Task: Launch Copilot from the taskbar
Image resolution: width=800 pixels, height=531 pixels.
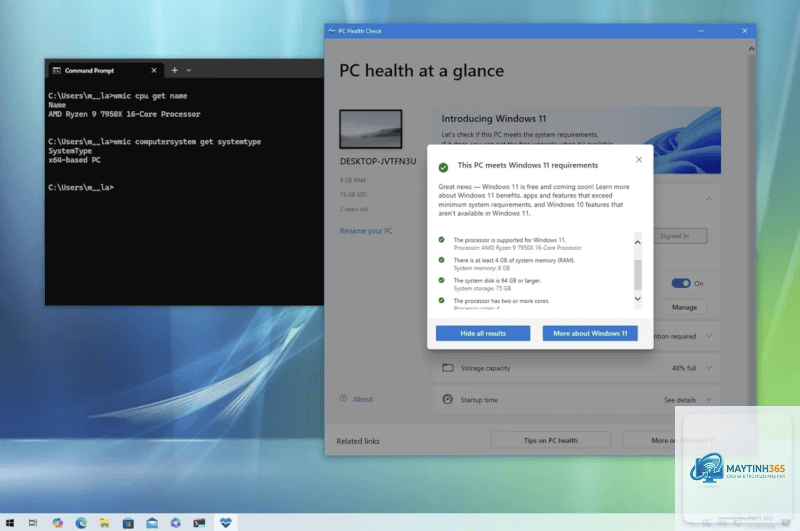Action: coord(57,523)
